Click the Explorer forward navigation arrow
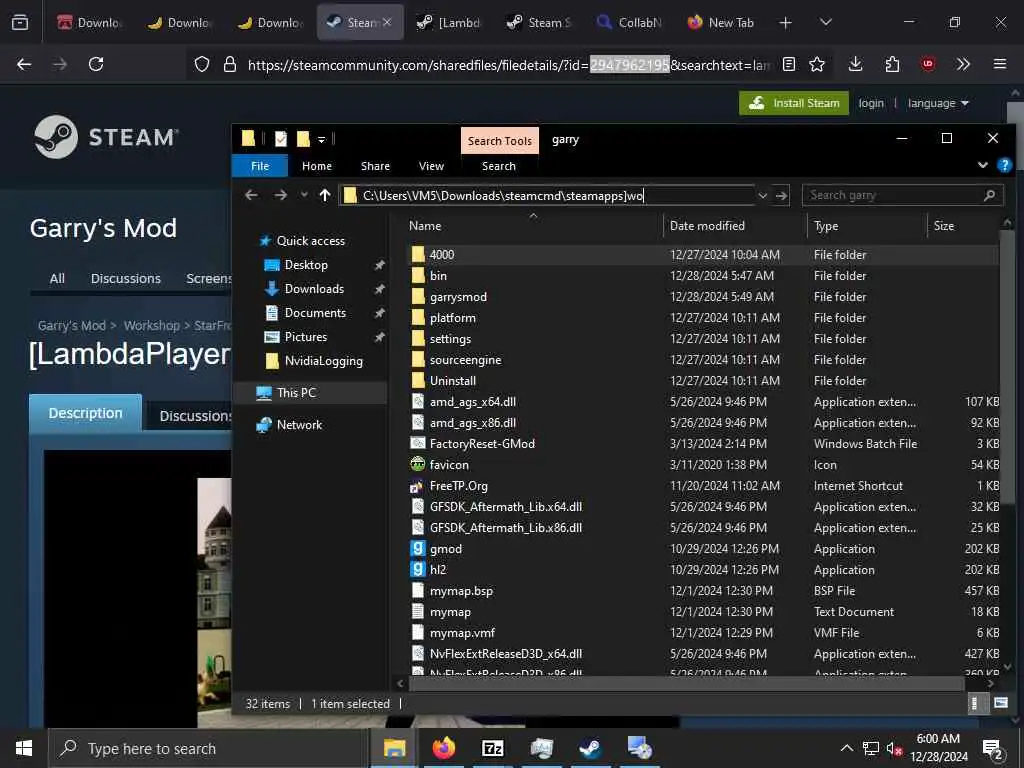This screenshot has height=768, width=1024. click(280, 195)
